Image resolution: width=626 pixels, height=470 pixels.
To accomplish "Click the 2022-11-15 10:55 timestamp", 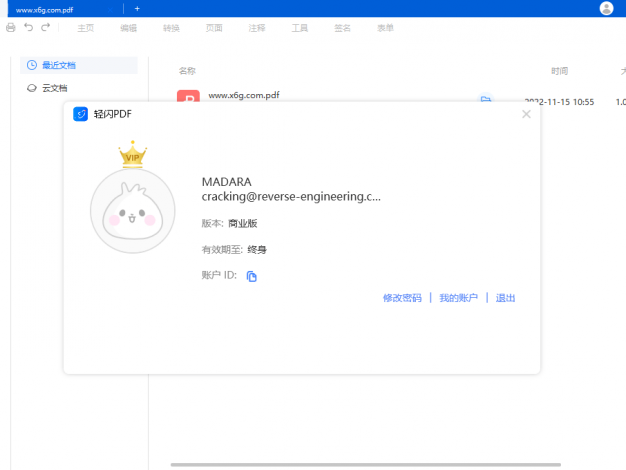I will (559, 102).
